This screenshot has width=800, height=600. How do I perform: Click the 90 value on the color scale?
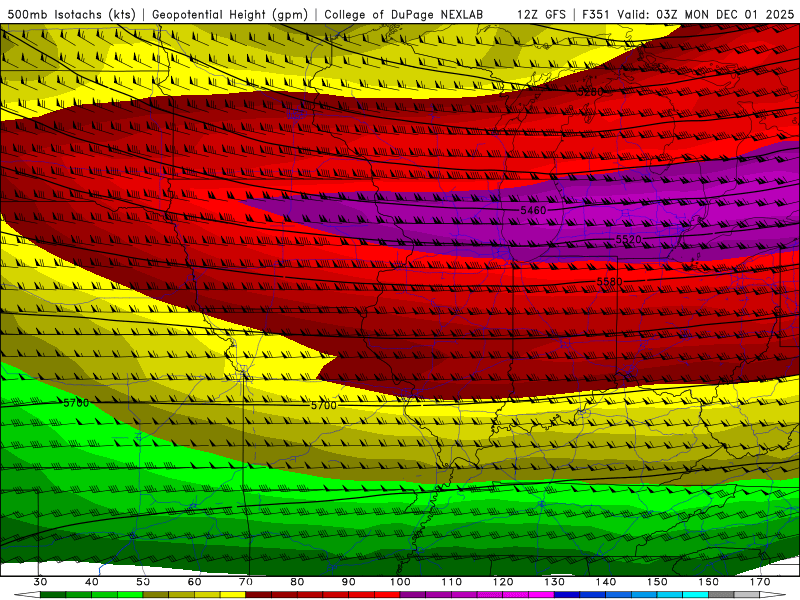[348, 582]
